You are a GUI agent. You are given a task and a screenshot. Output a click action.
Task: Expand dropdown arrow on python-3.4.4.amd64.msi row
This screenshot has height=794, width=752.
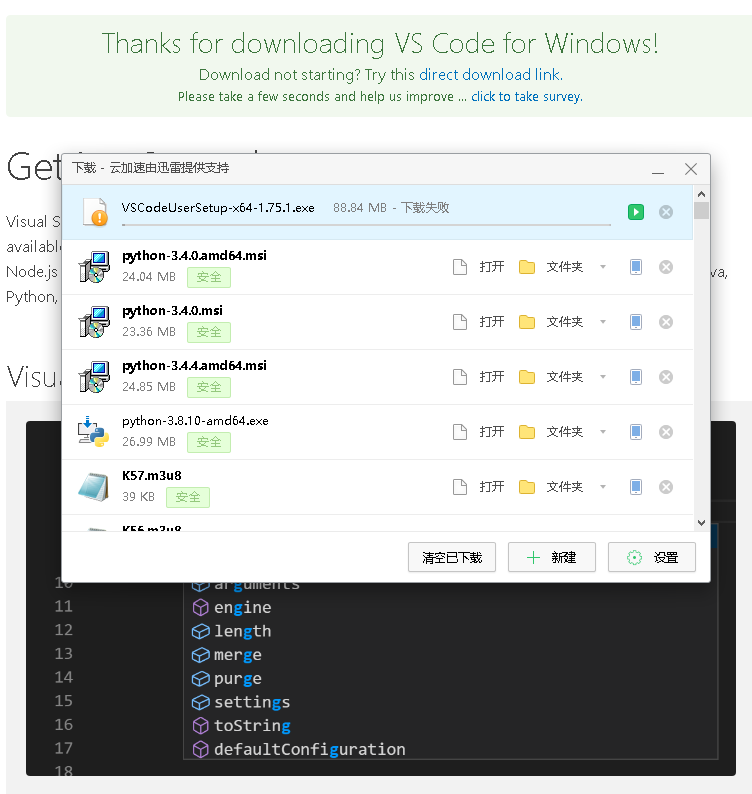click(603, 377)
